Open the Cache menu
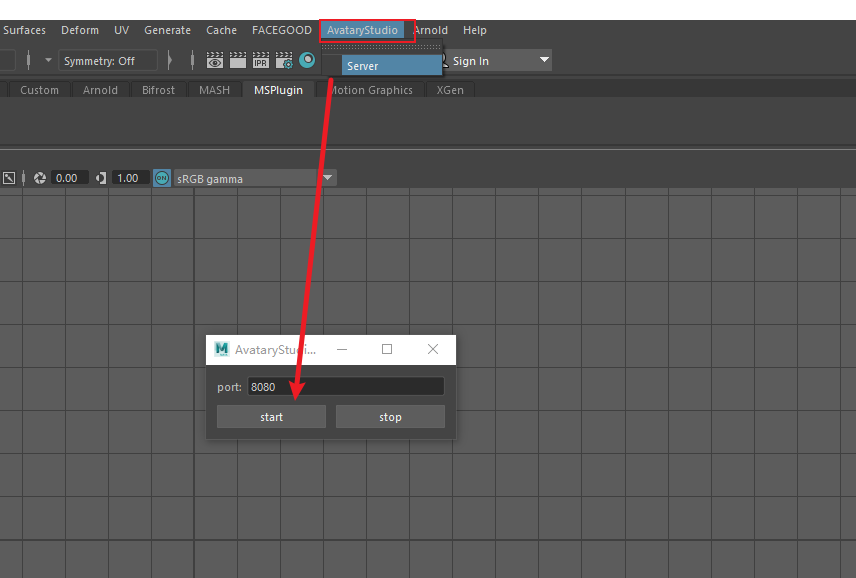 click(221, 31)
